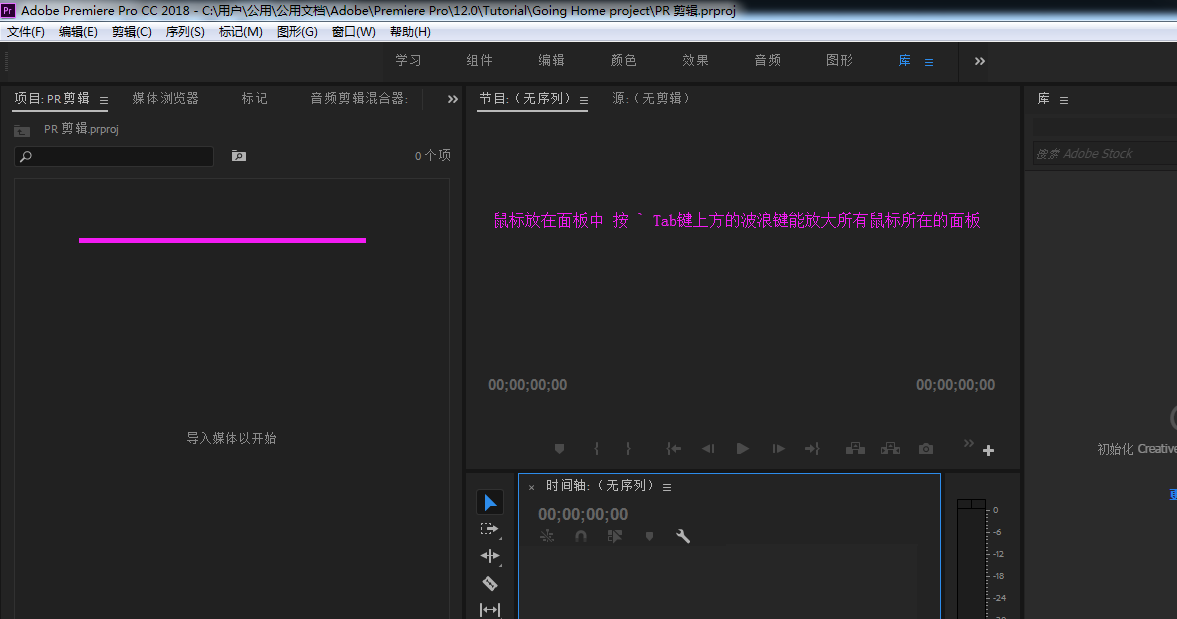The height and width of the screenshot is (619, 1177).
Task: Toggle sequence nesting icon in timeline
Action: click(x=547, y=536)
